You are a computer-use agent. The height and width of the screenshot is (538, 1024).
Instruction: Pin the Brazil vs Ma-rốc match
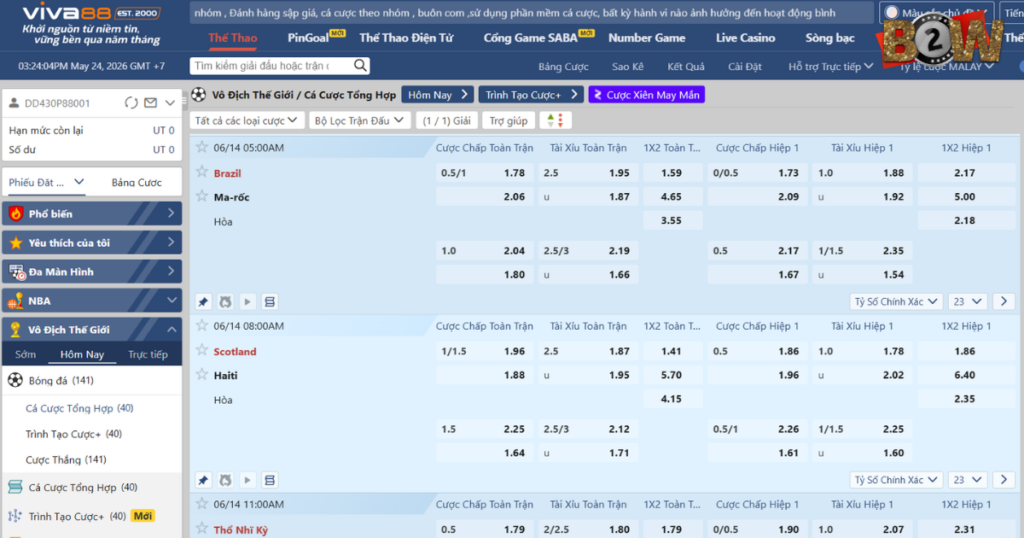[x=203, y=302]
